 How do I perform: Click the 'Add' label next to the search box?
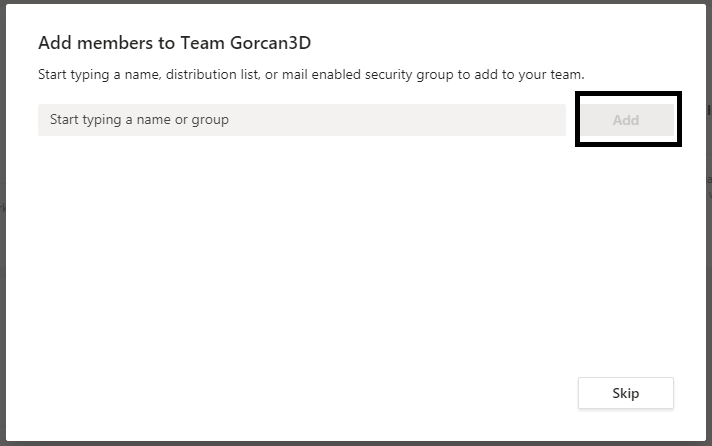[x=626, y=120]
